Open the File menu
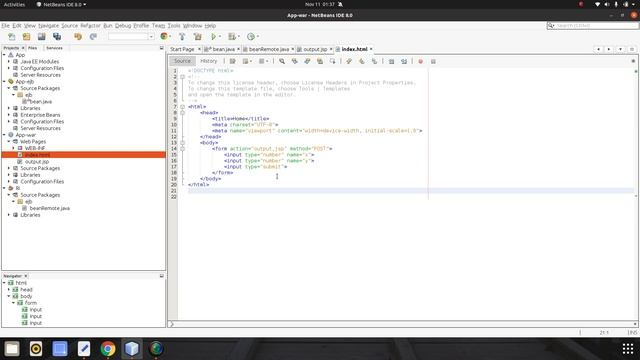This screenshot has height=360, width=640. click(5, 25)
